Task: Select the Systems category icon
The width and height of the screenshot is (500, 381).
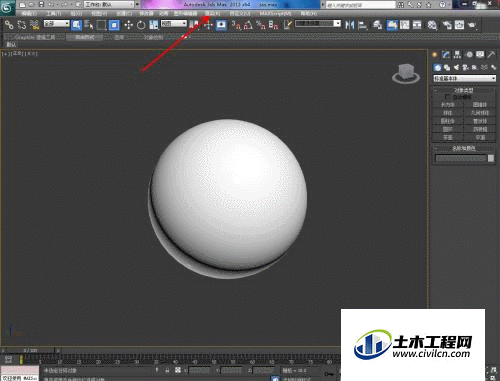Action: click(x=493, y=68)
